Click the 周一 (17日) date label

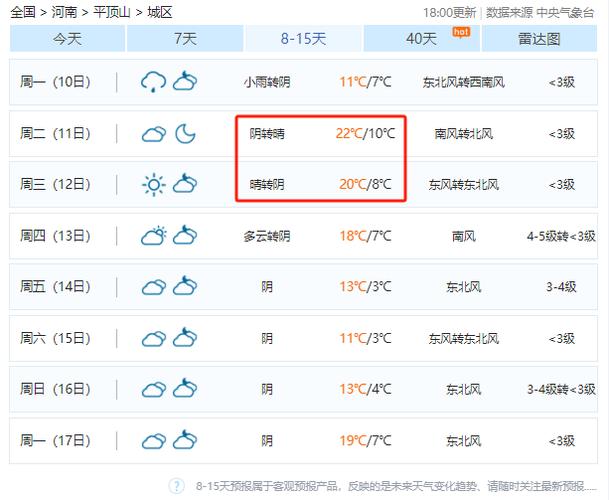55,441
